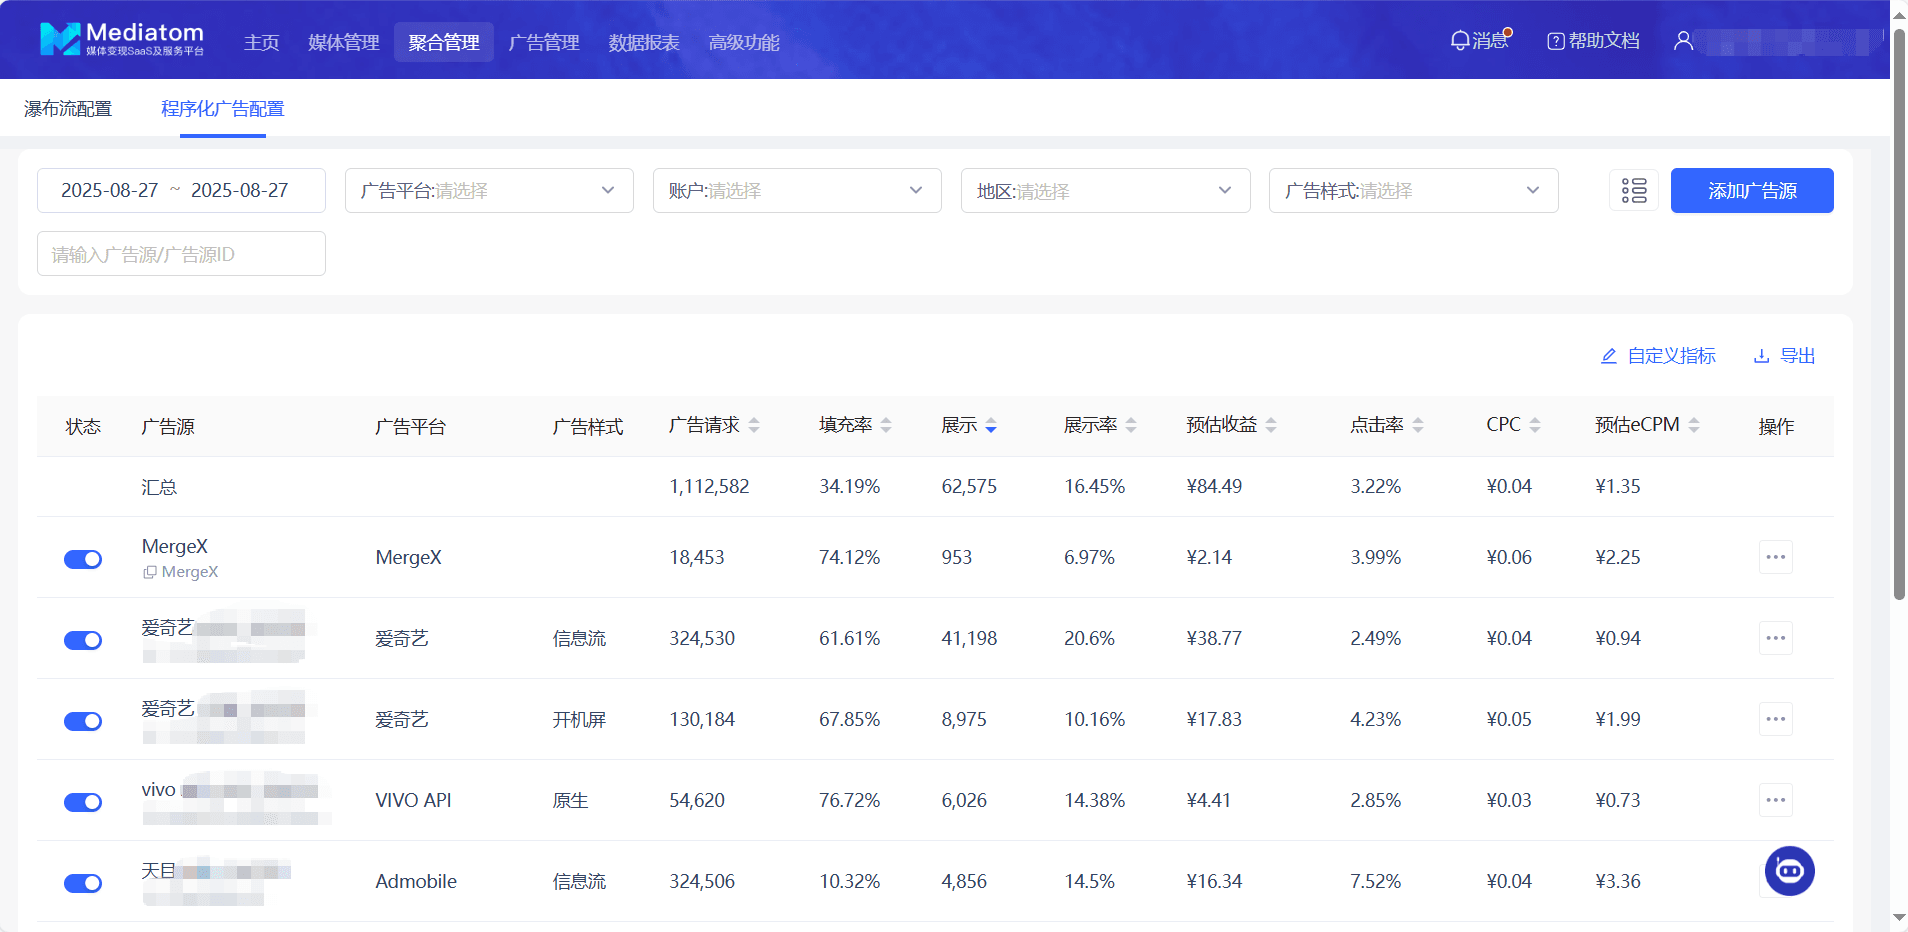Click the user account avatar icon
The height and width of the screenshot is (932, 1908).
[x=1684, y=41]
